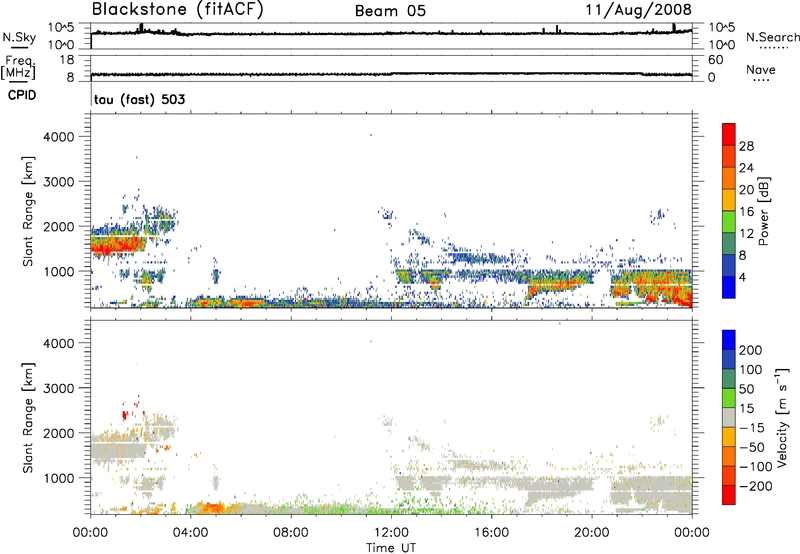800x554 pixels.
Task: Click the '60' Nave axis tick
Action: tap(715, 60)
